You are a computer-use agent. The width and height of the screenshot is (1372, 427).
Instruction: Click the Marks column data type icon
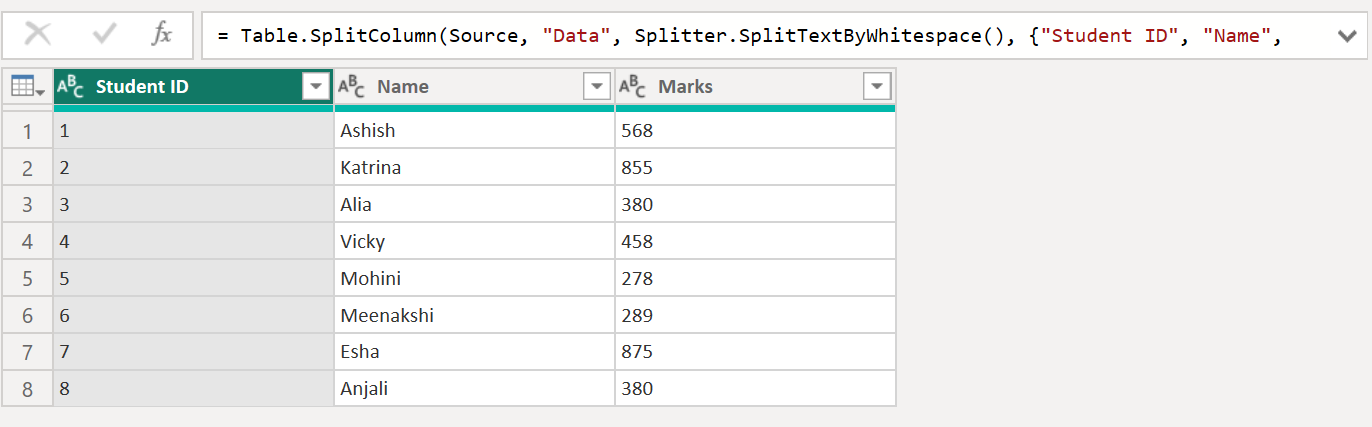pos(633,87)
